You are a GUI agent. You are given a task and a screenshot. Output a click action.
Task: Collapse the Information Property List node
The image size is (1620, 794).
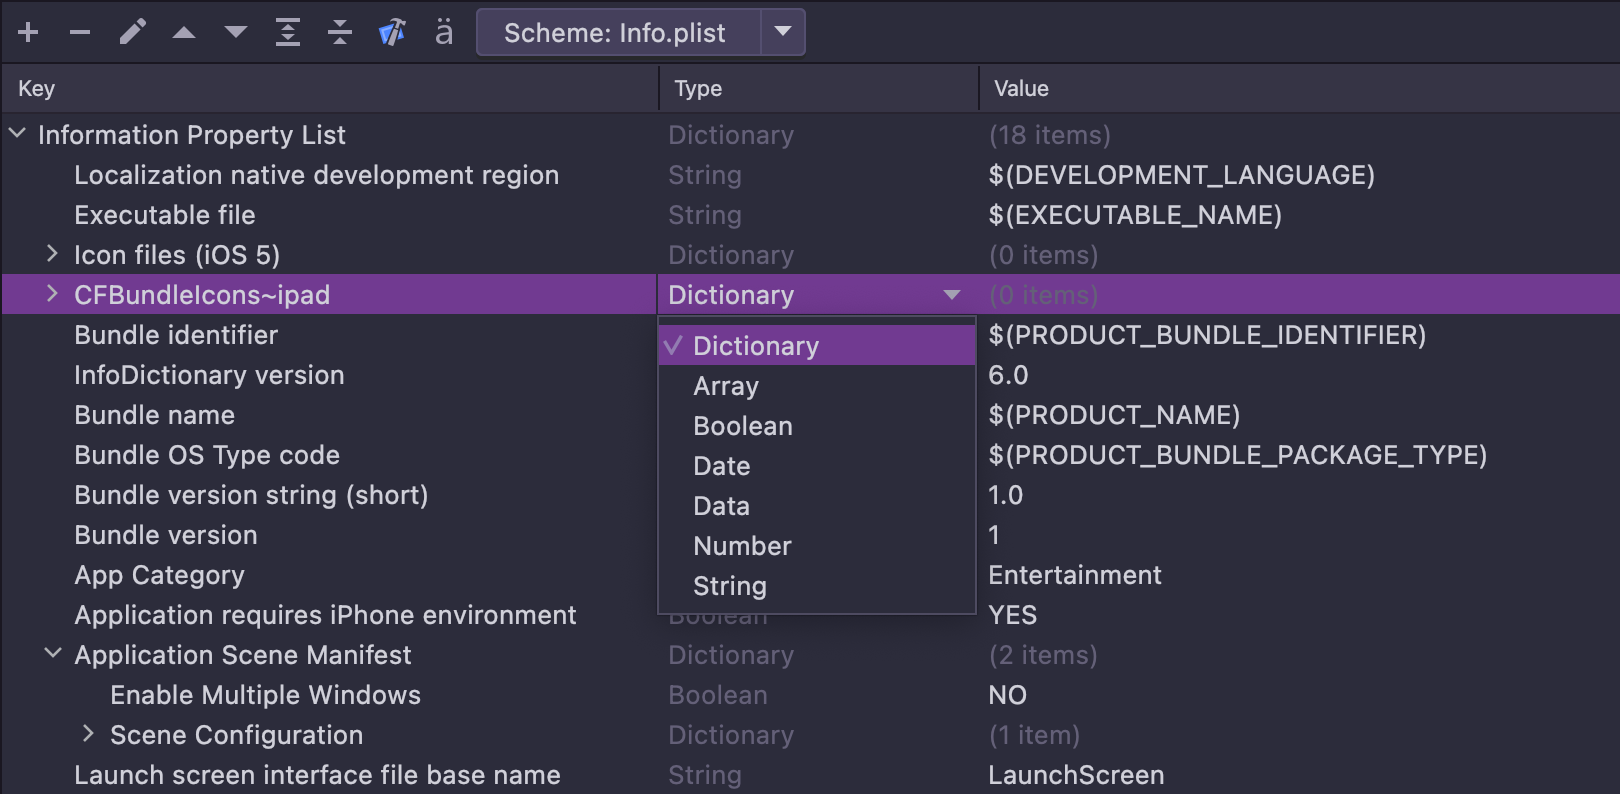click(18, 134)
